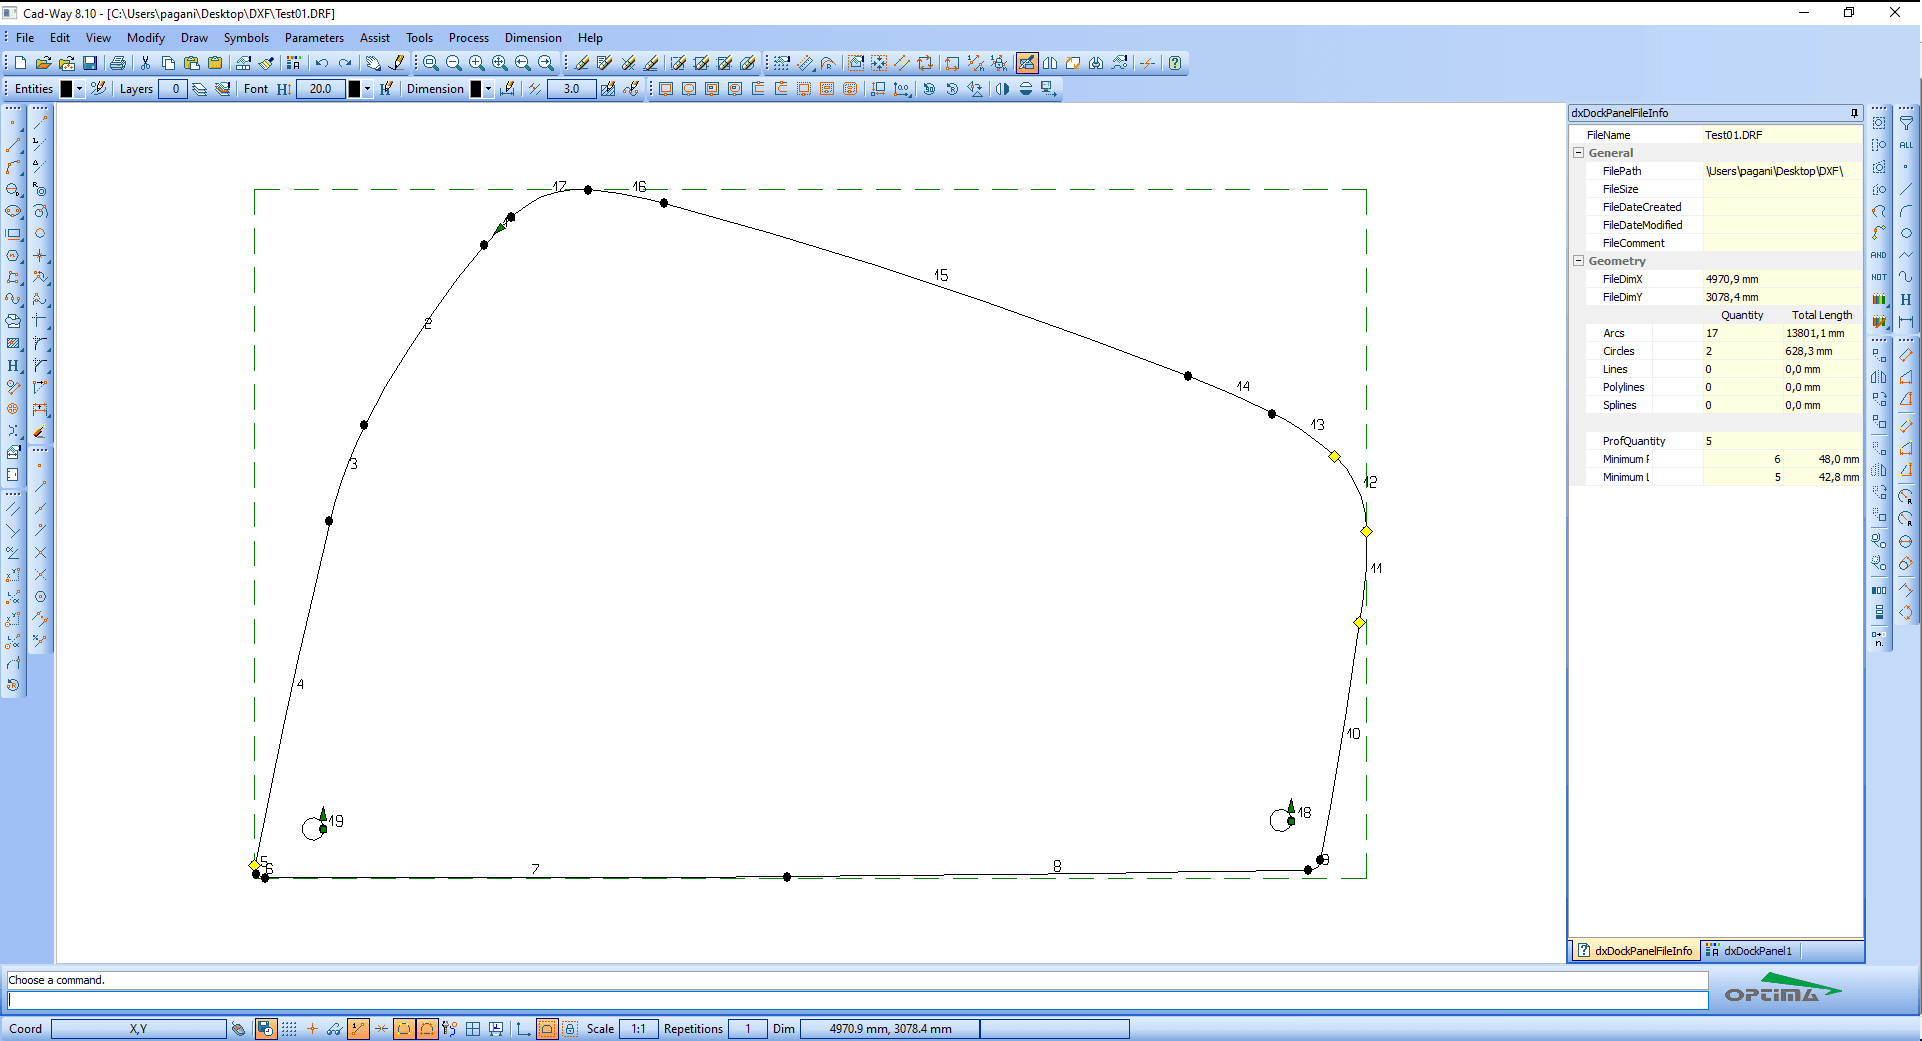Open the Font color dropdown arrow

pos(367,89)
